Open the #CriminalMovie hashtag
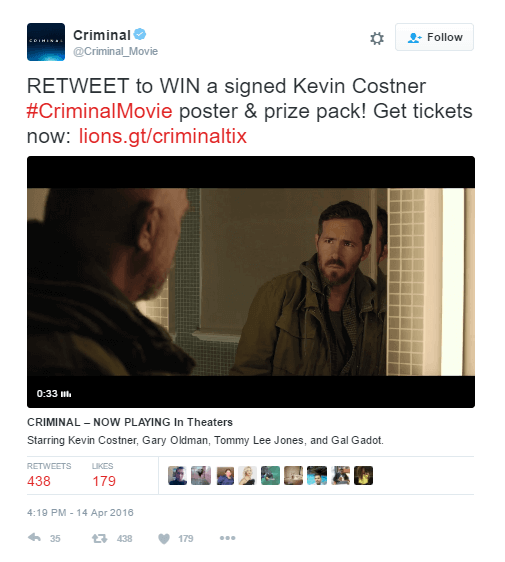 click(x=100, y=111)
